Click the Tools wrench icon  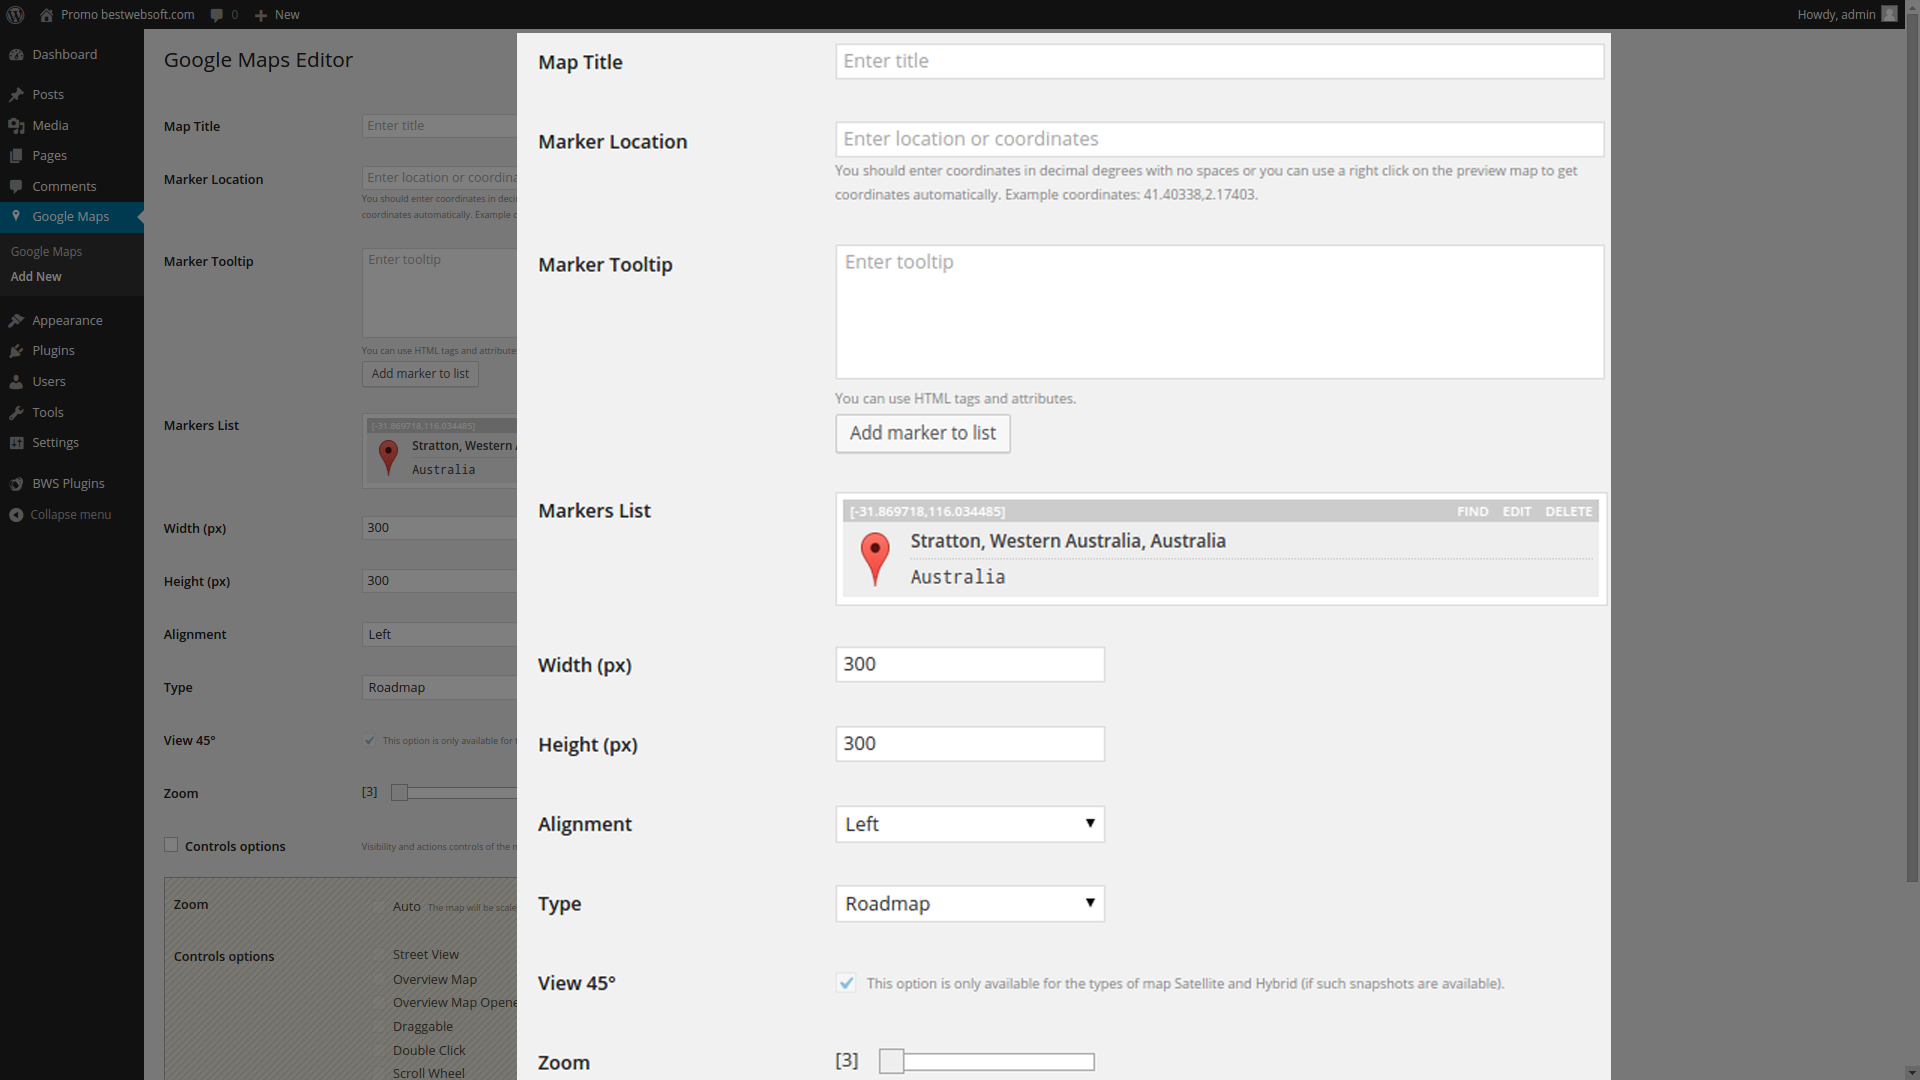click(x=16, y=412)
